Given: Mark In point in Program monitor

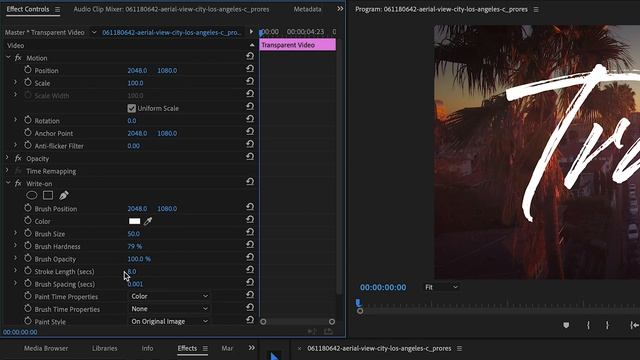Looking at the screenshot, I should [x=588, y=325].
